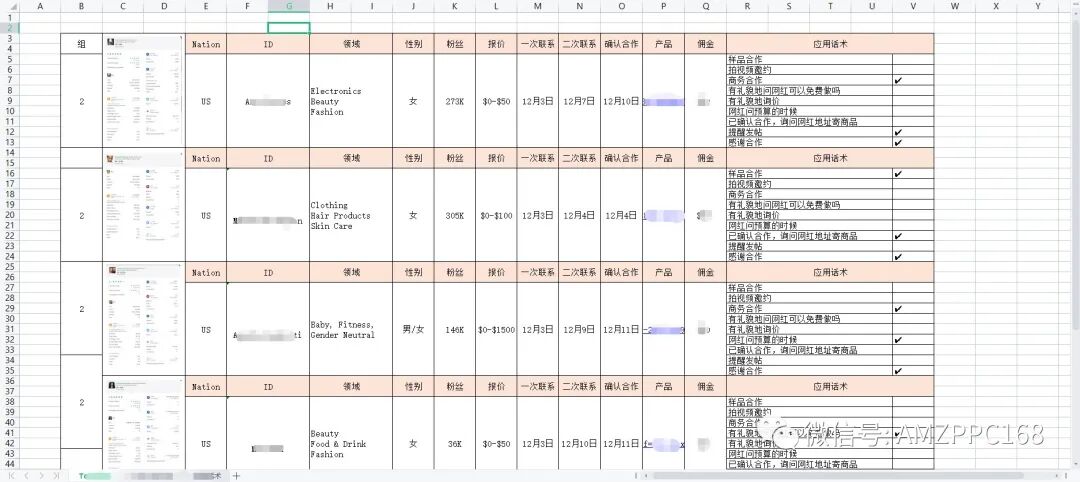Select the '12月9日' second contact cell
The height and width of the screenshot is (482, 1080).
tap(579, 330)
